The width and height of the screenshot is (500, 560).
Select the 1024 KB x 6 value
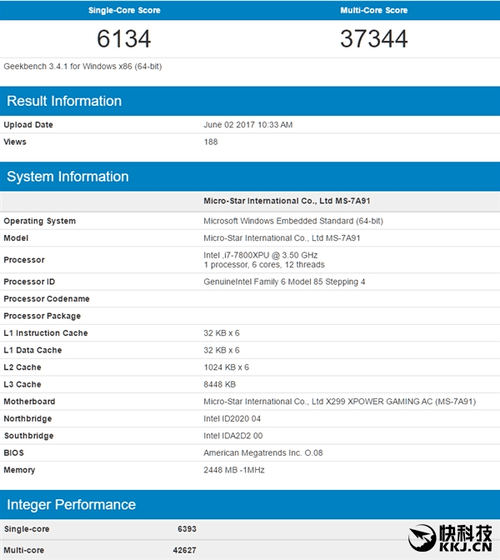[x=226, y=368]
